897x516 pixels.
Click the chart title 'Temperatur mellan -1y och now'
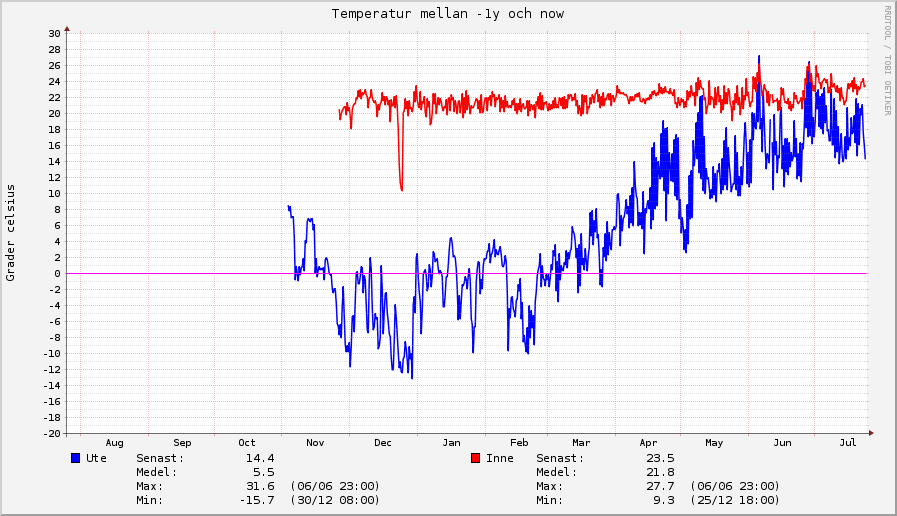point(447,14)
